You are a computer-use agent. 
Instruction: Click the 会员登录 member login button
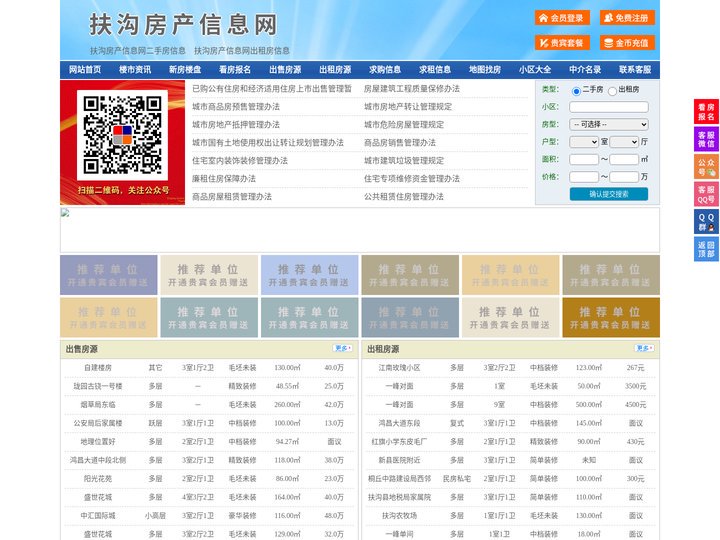(x=562, y=18)
